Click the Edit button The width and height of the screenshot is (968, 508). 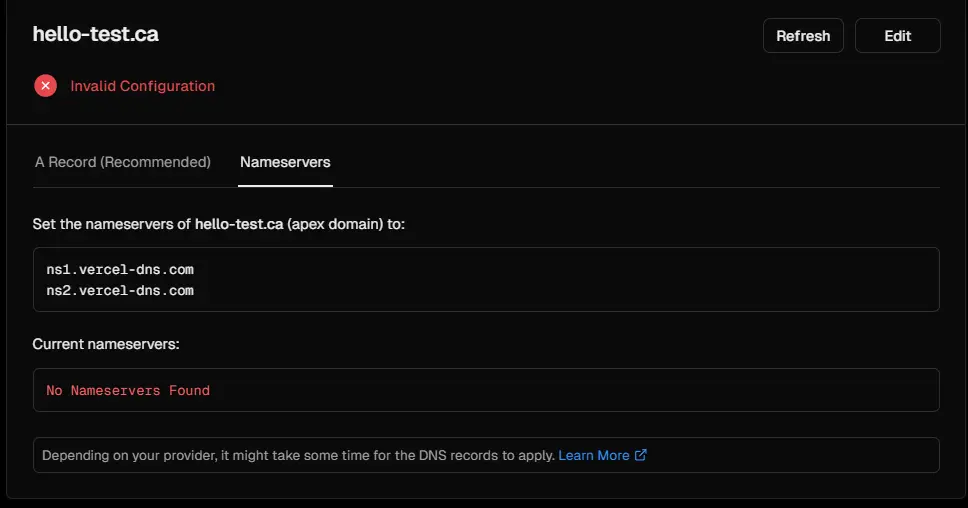pyautogui.click(x=897, y=36)
